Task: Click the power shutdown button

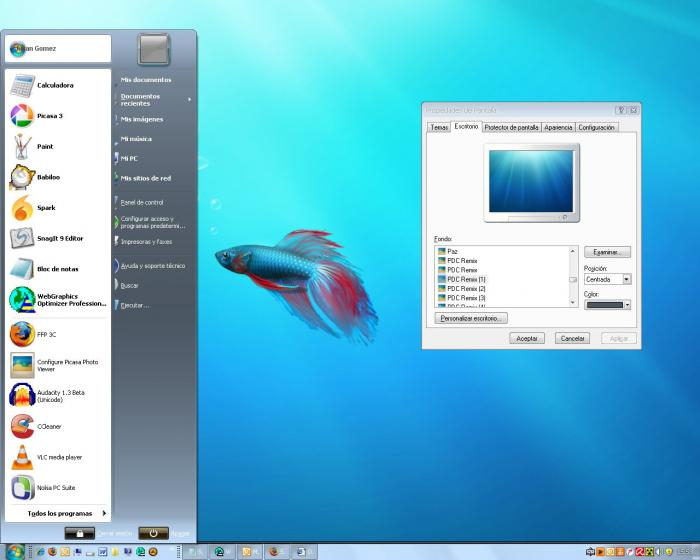Action: [x=154, y=533]
